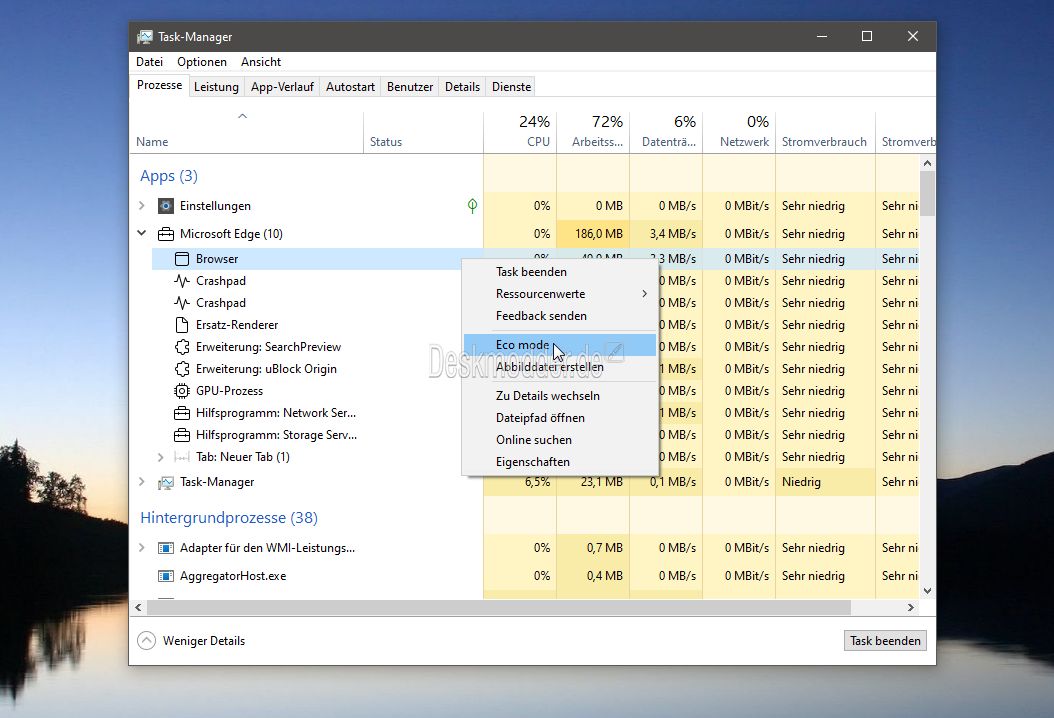The height and width of the screenshot is (718, 1054).
Task: Click the Task-Manager row icon
Action: tap(165, 482)
